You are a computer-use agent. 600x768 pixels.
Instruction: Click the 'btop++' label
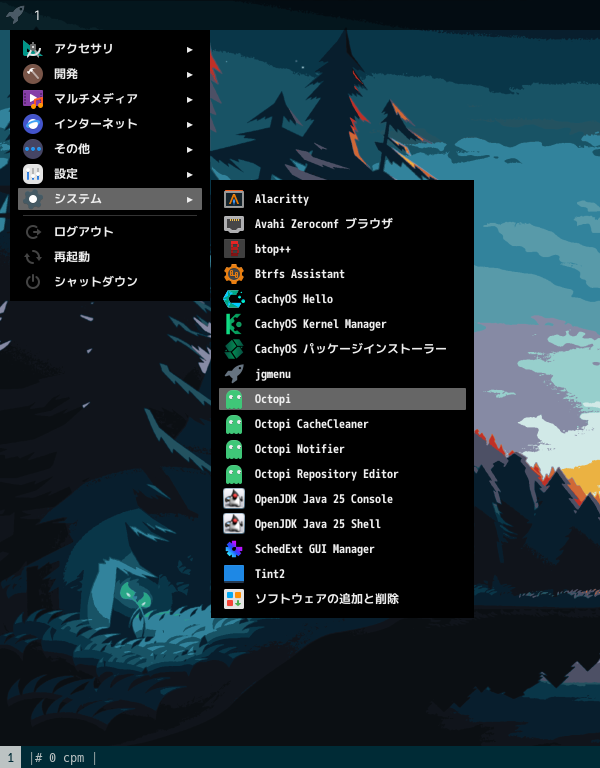[272, 249]
